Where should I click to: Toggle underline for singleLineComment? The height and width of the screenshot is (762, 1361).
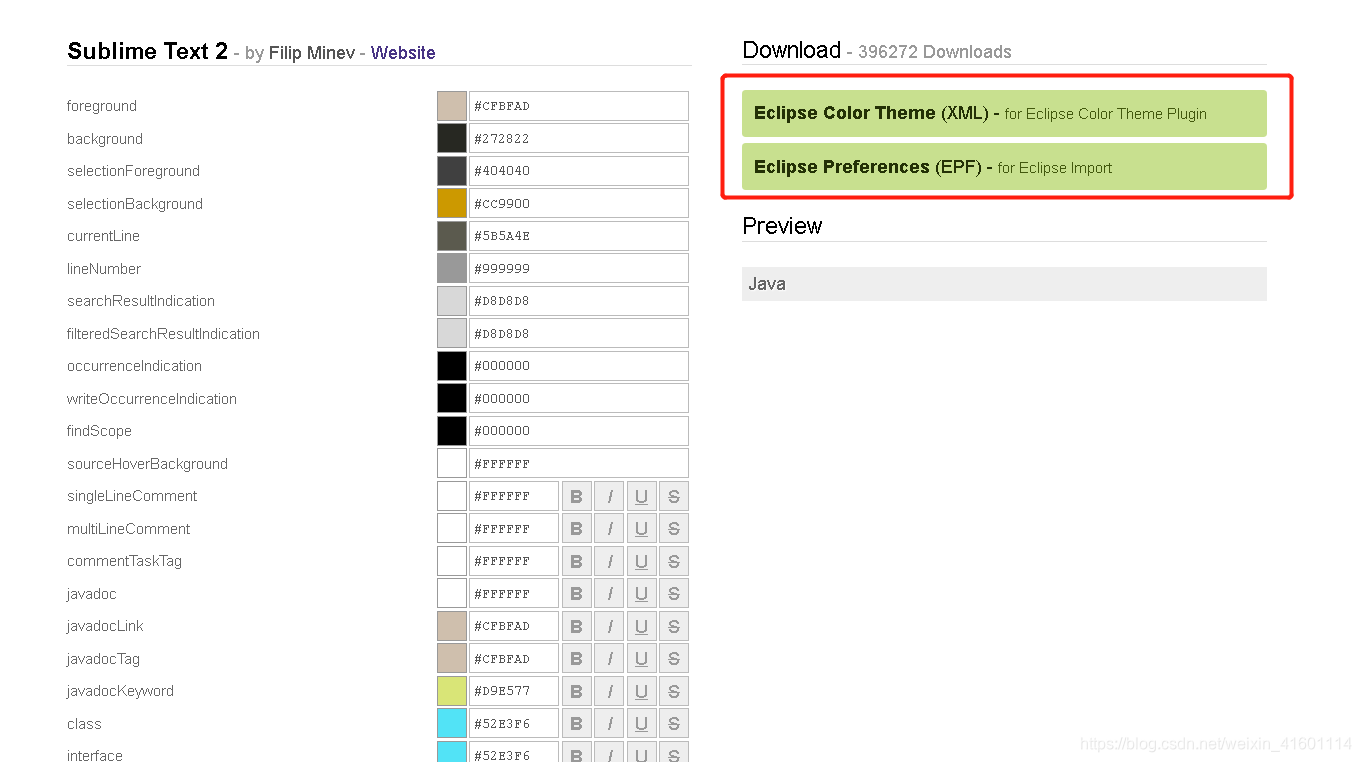click(x=641, y=496)
